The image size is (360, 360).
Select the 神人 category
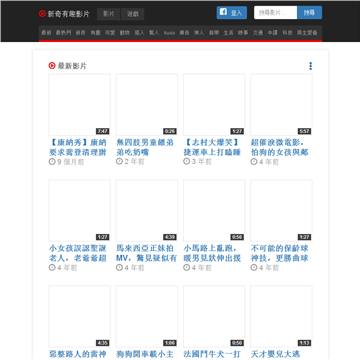click(199, 33)
